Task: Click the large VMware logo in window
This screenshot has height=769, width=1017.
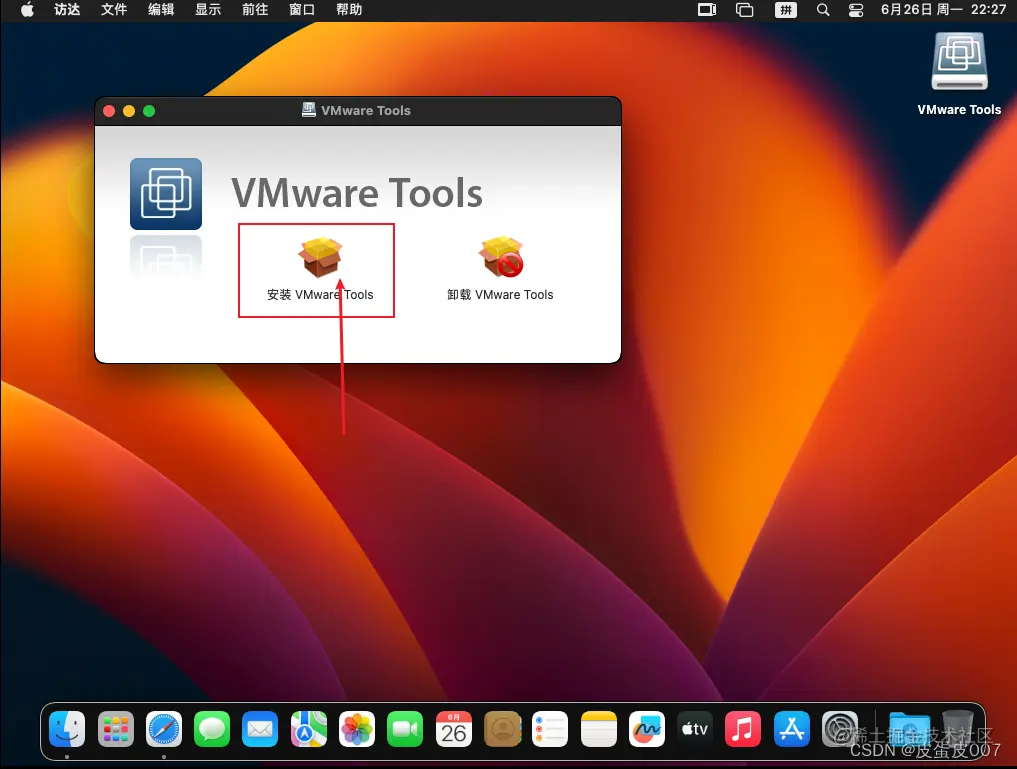Action: [166, 194]
